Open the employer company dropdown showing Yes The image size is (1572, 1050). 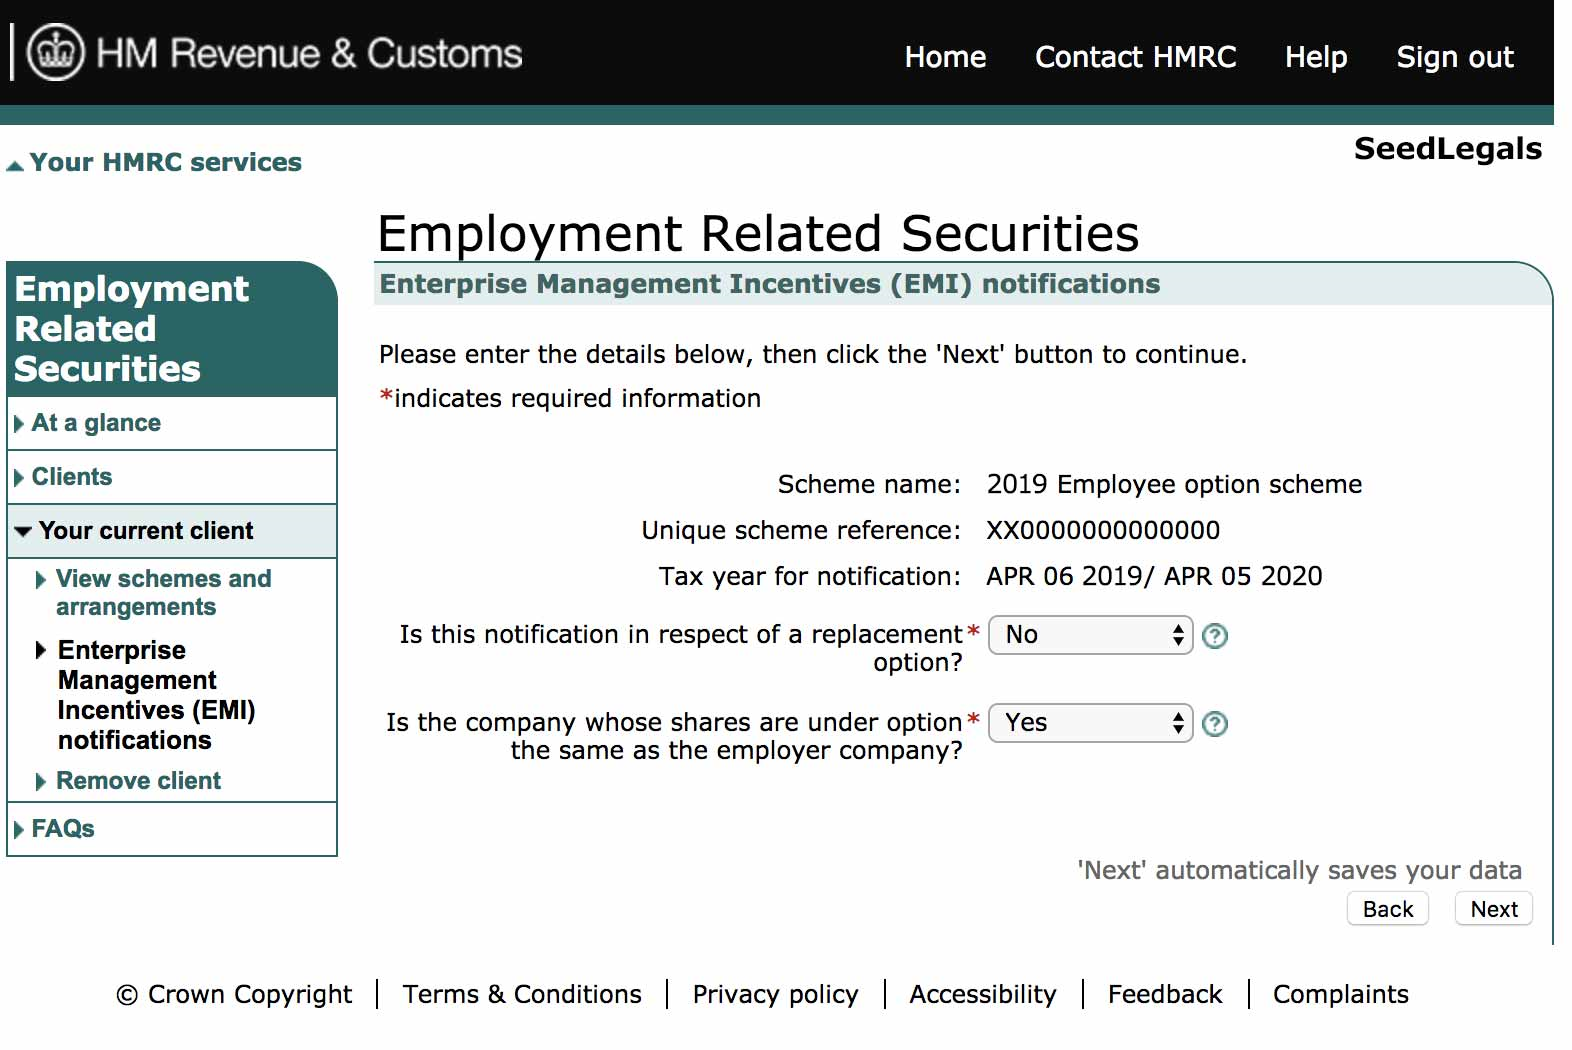coord(1090,723)
